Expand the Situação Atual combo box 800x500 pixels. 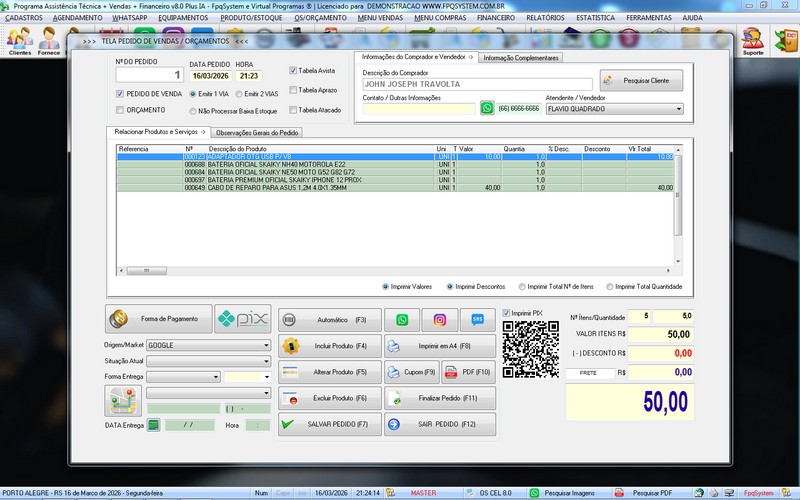coord(266,360)
